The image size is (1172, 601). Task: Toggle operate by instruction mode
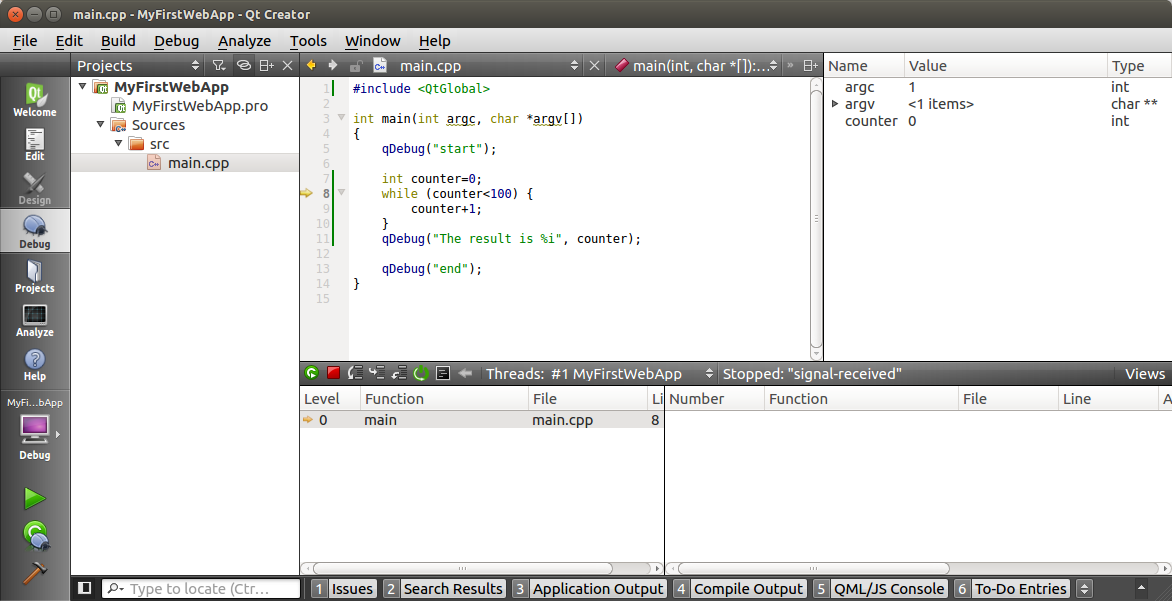(442, 372)
